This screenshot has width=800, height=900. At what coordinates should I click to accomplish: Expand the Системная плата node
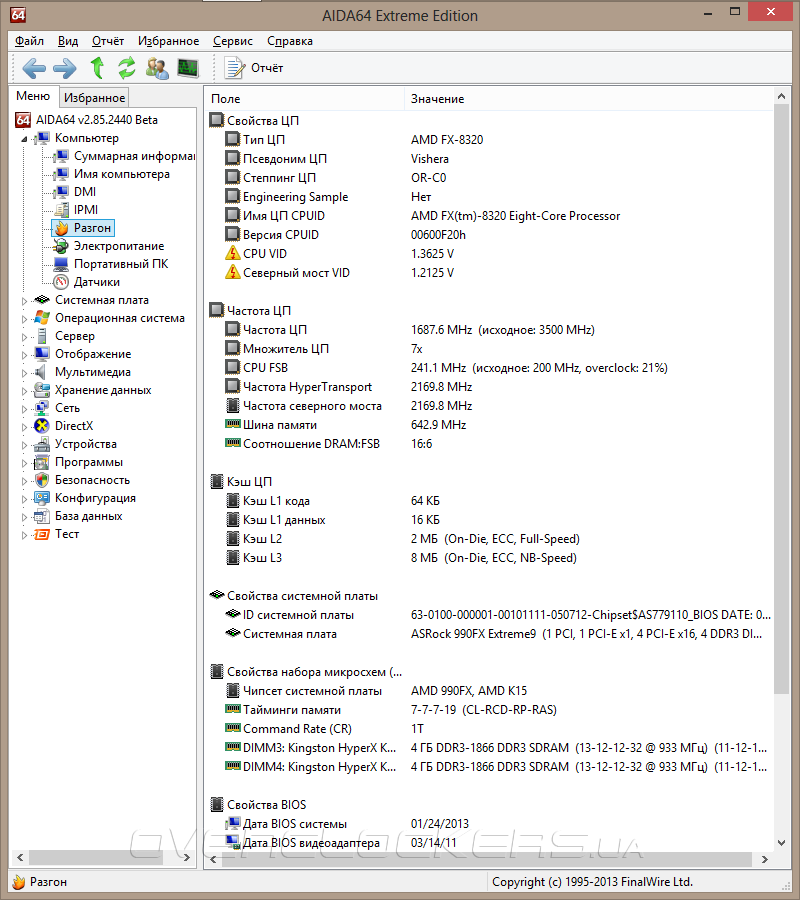24,300
